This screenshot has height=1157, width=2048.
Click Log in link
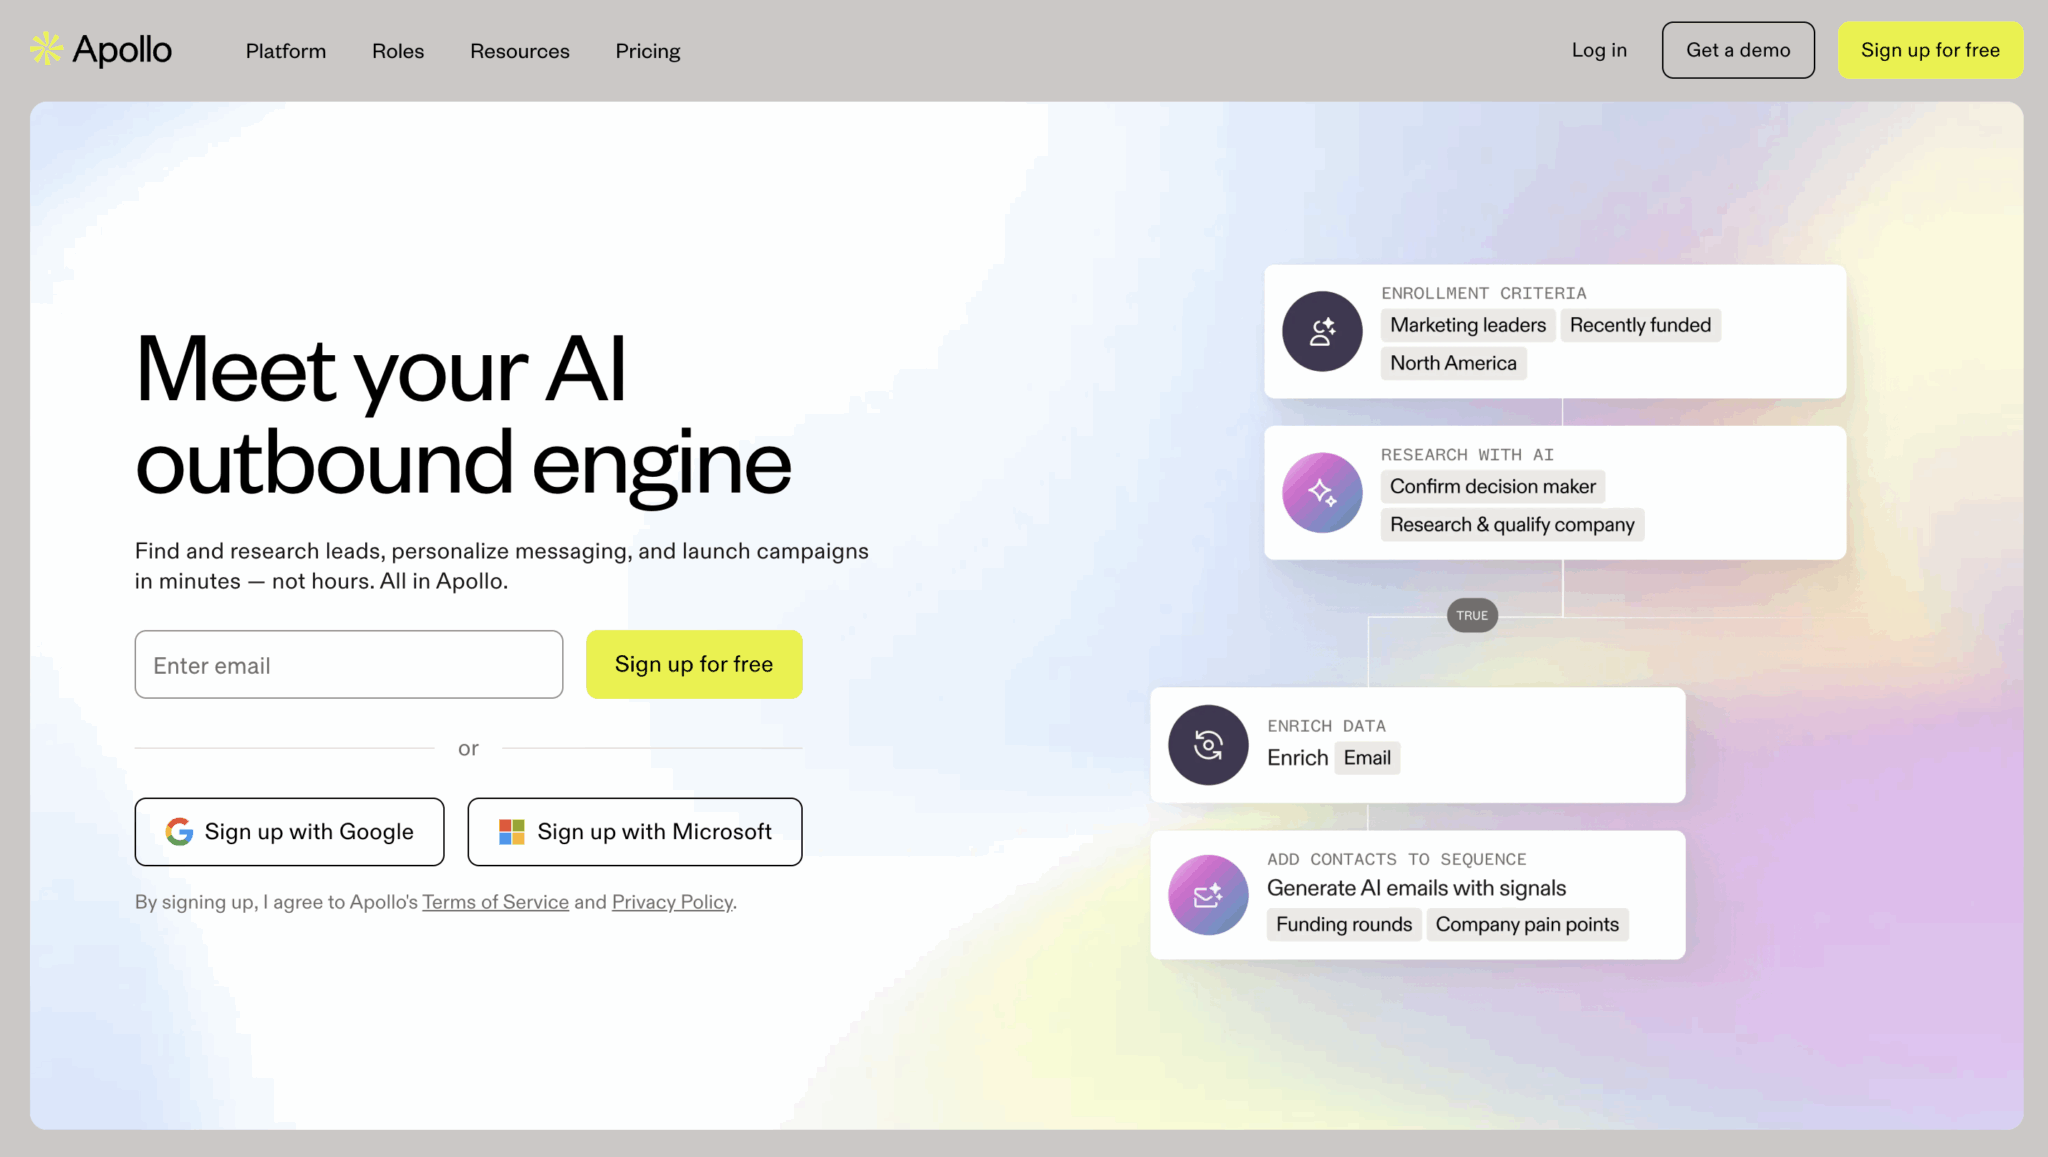tap(1599, 50)
